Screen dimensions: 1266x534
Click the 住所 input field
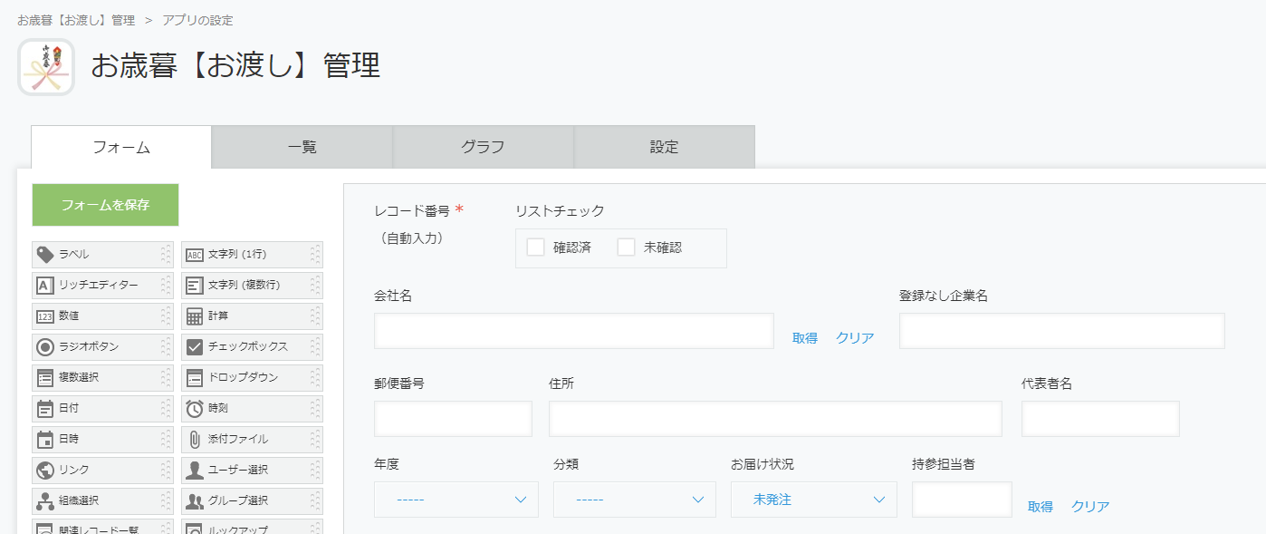pos(775,419)
